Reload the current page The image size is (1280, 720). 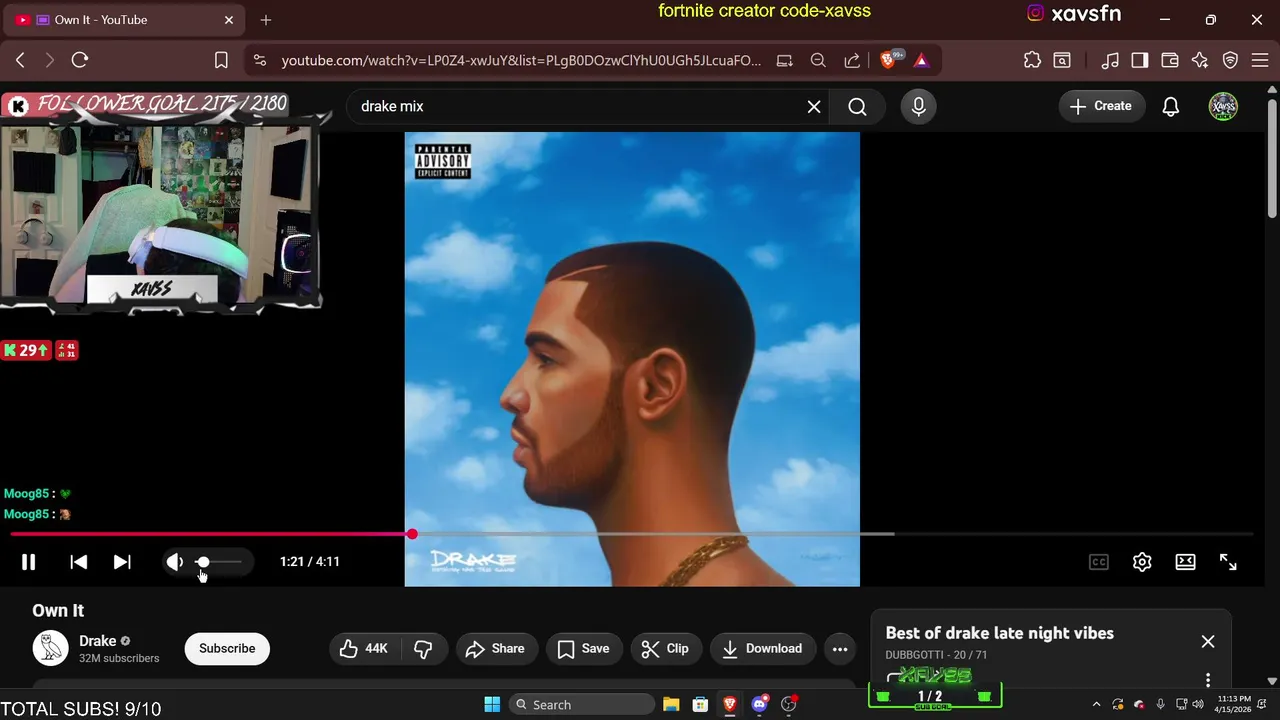point(80,60)
